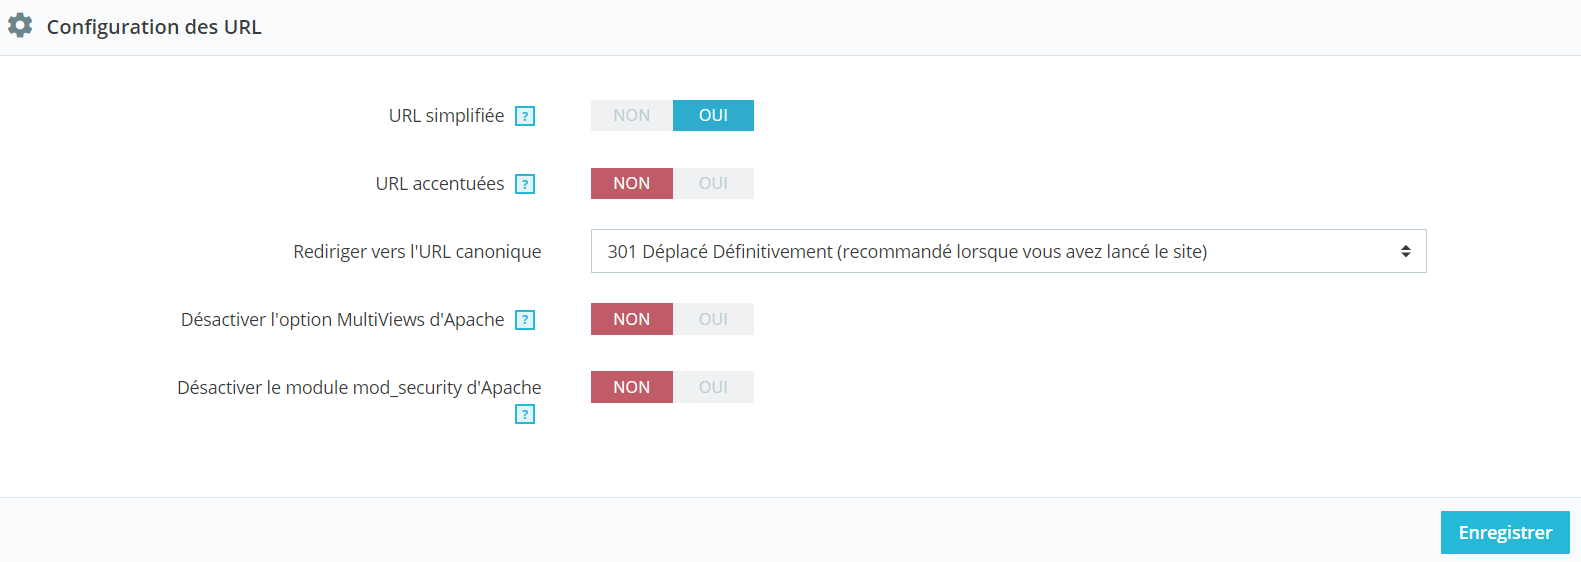Click the dropdown arrows on the 301 redirect select
1581x562 pixels.
[1405, 251]
